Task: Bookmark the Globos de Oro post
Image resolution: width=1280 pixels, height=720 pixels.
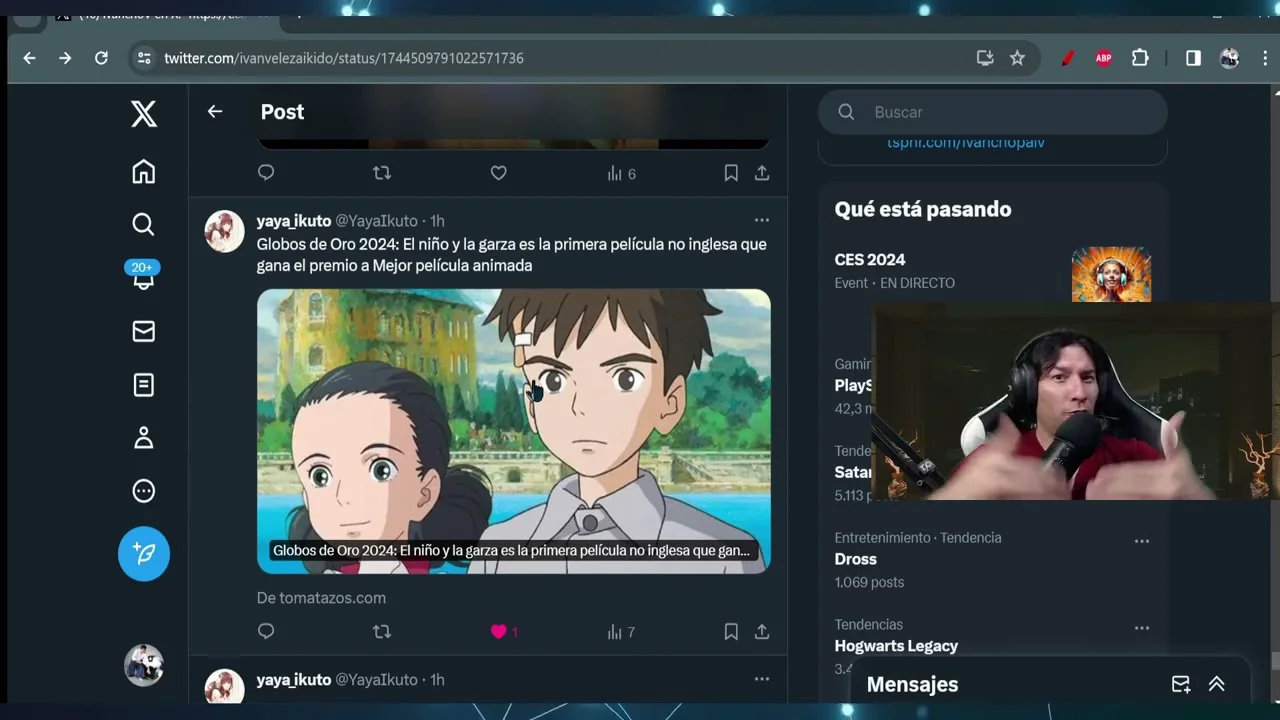Action: click(x=731, y=632)
